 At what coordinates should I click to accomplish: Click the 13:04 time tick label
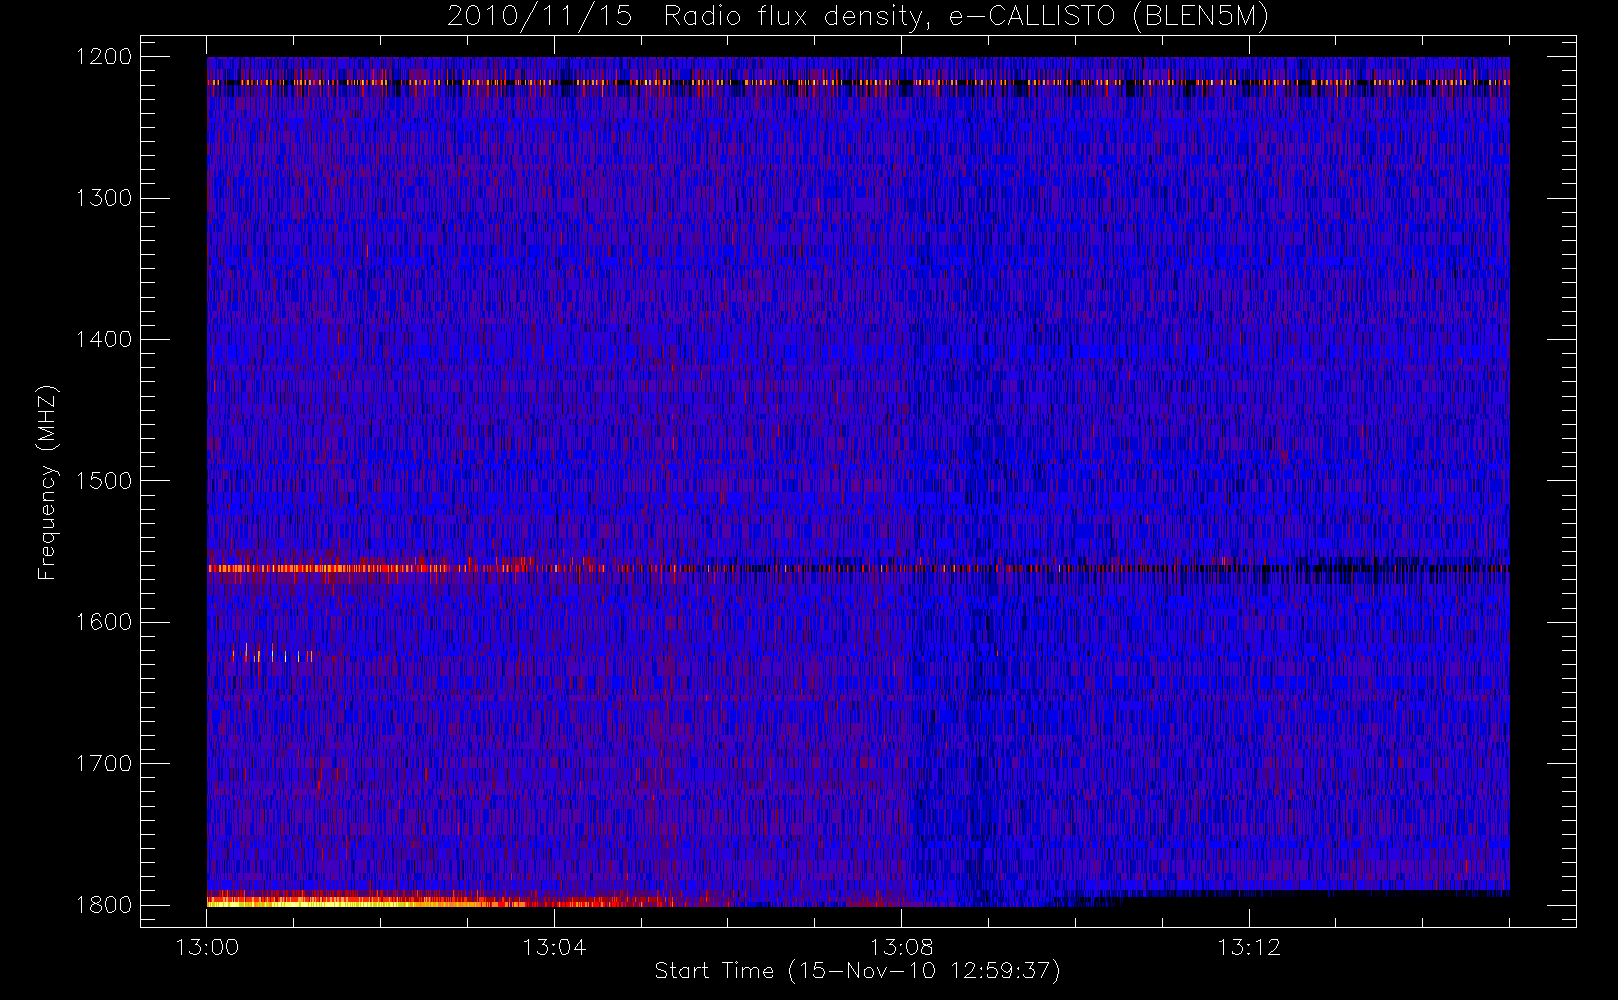coord(554,947)
